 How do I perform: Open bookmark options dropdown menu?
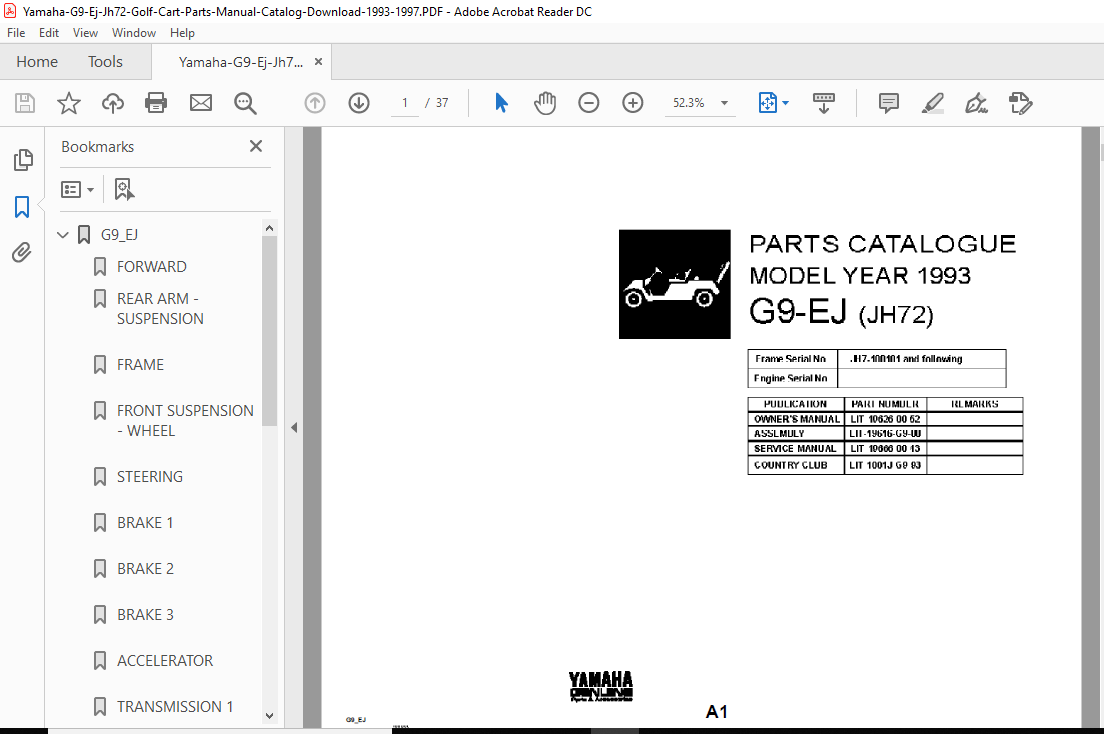[x=77, y=189]
